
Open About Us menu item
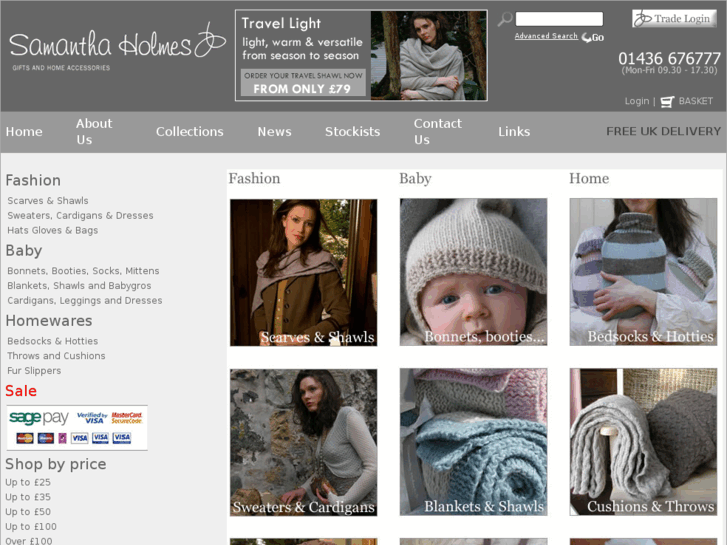pos(94,132)
